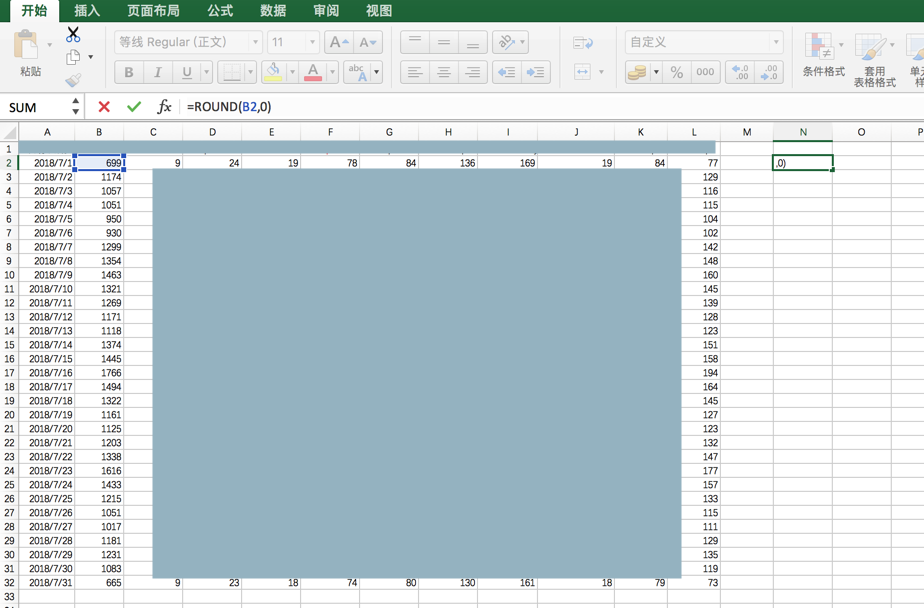Open the currency format dropdown arrow
Image resolution: width=924 pixels, height=608 pixels.
(656, 72)
